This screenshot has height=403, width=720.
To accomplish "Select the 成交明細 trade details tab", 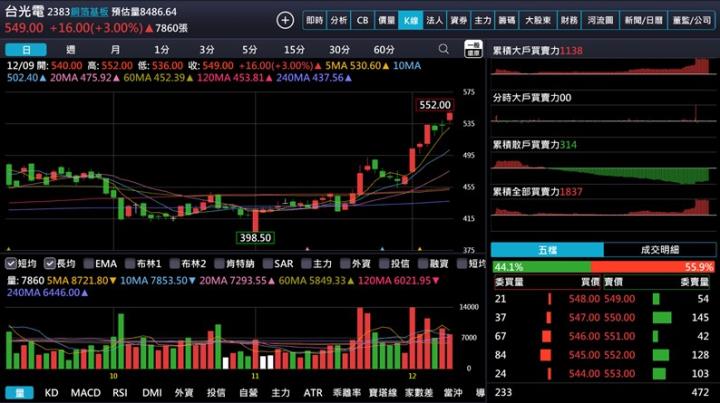I will [x=660, y=249].
